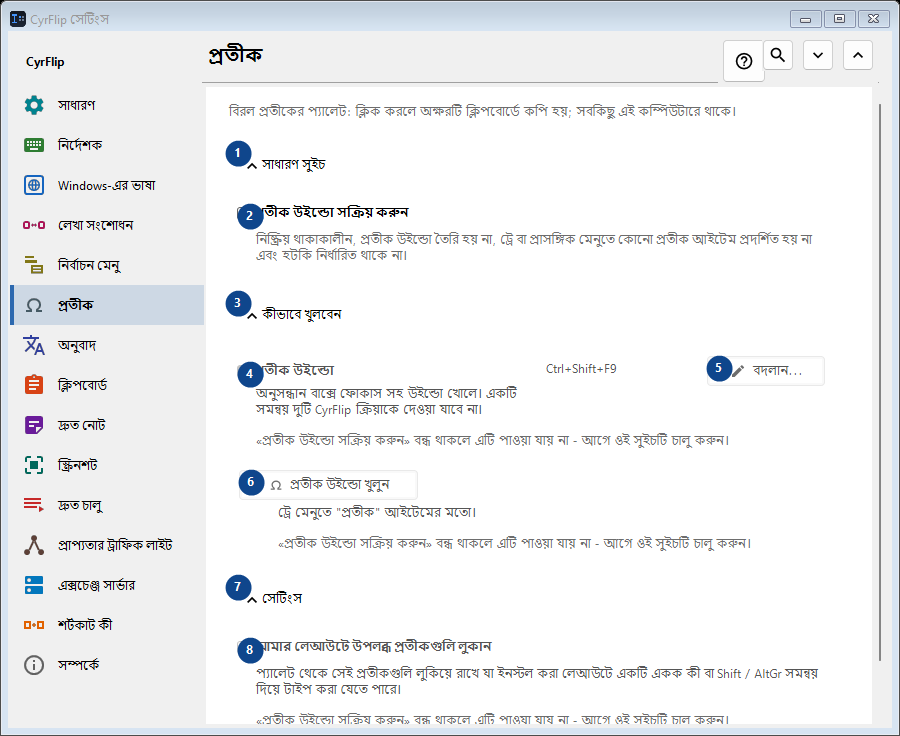
Task: Click the Ctrl+Shift+F9 shortcut text
Action: 581,369
